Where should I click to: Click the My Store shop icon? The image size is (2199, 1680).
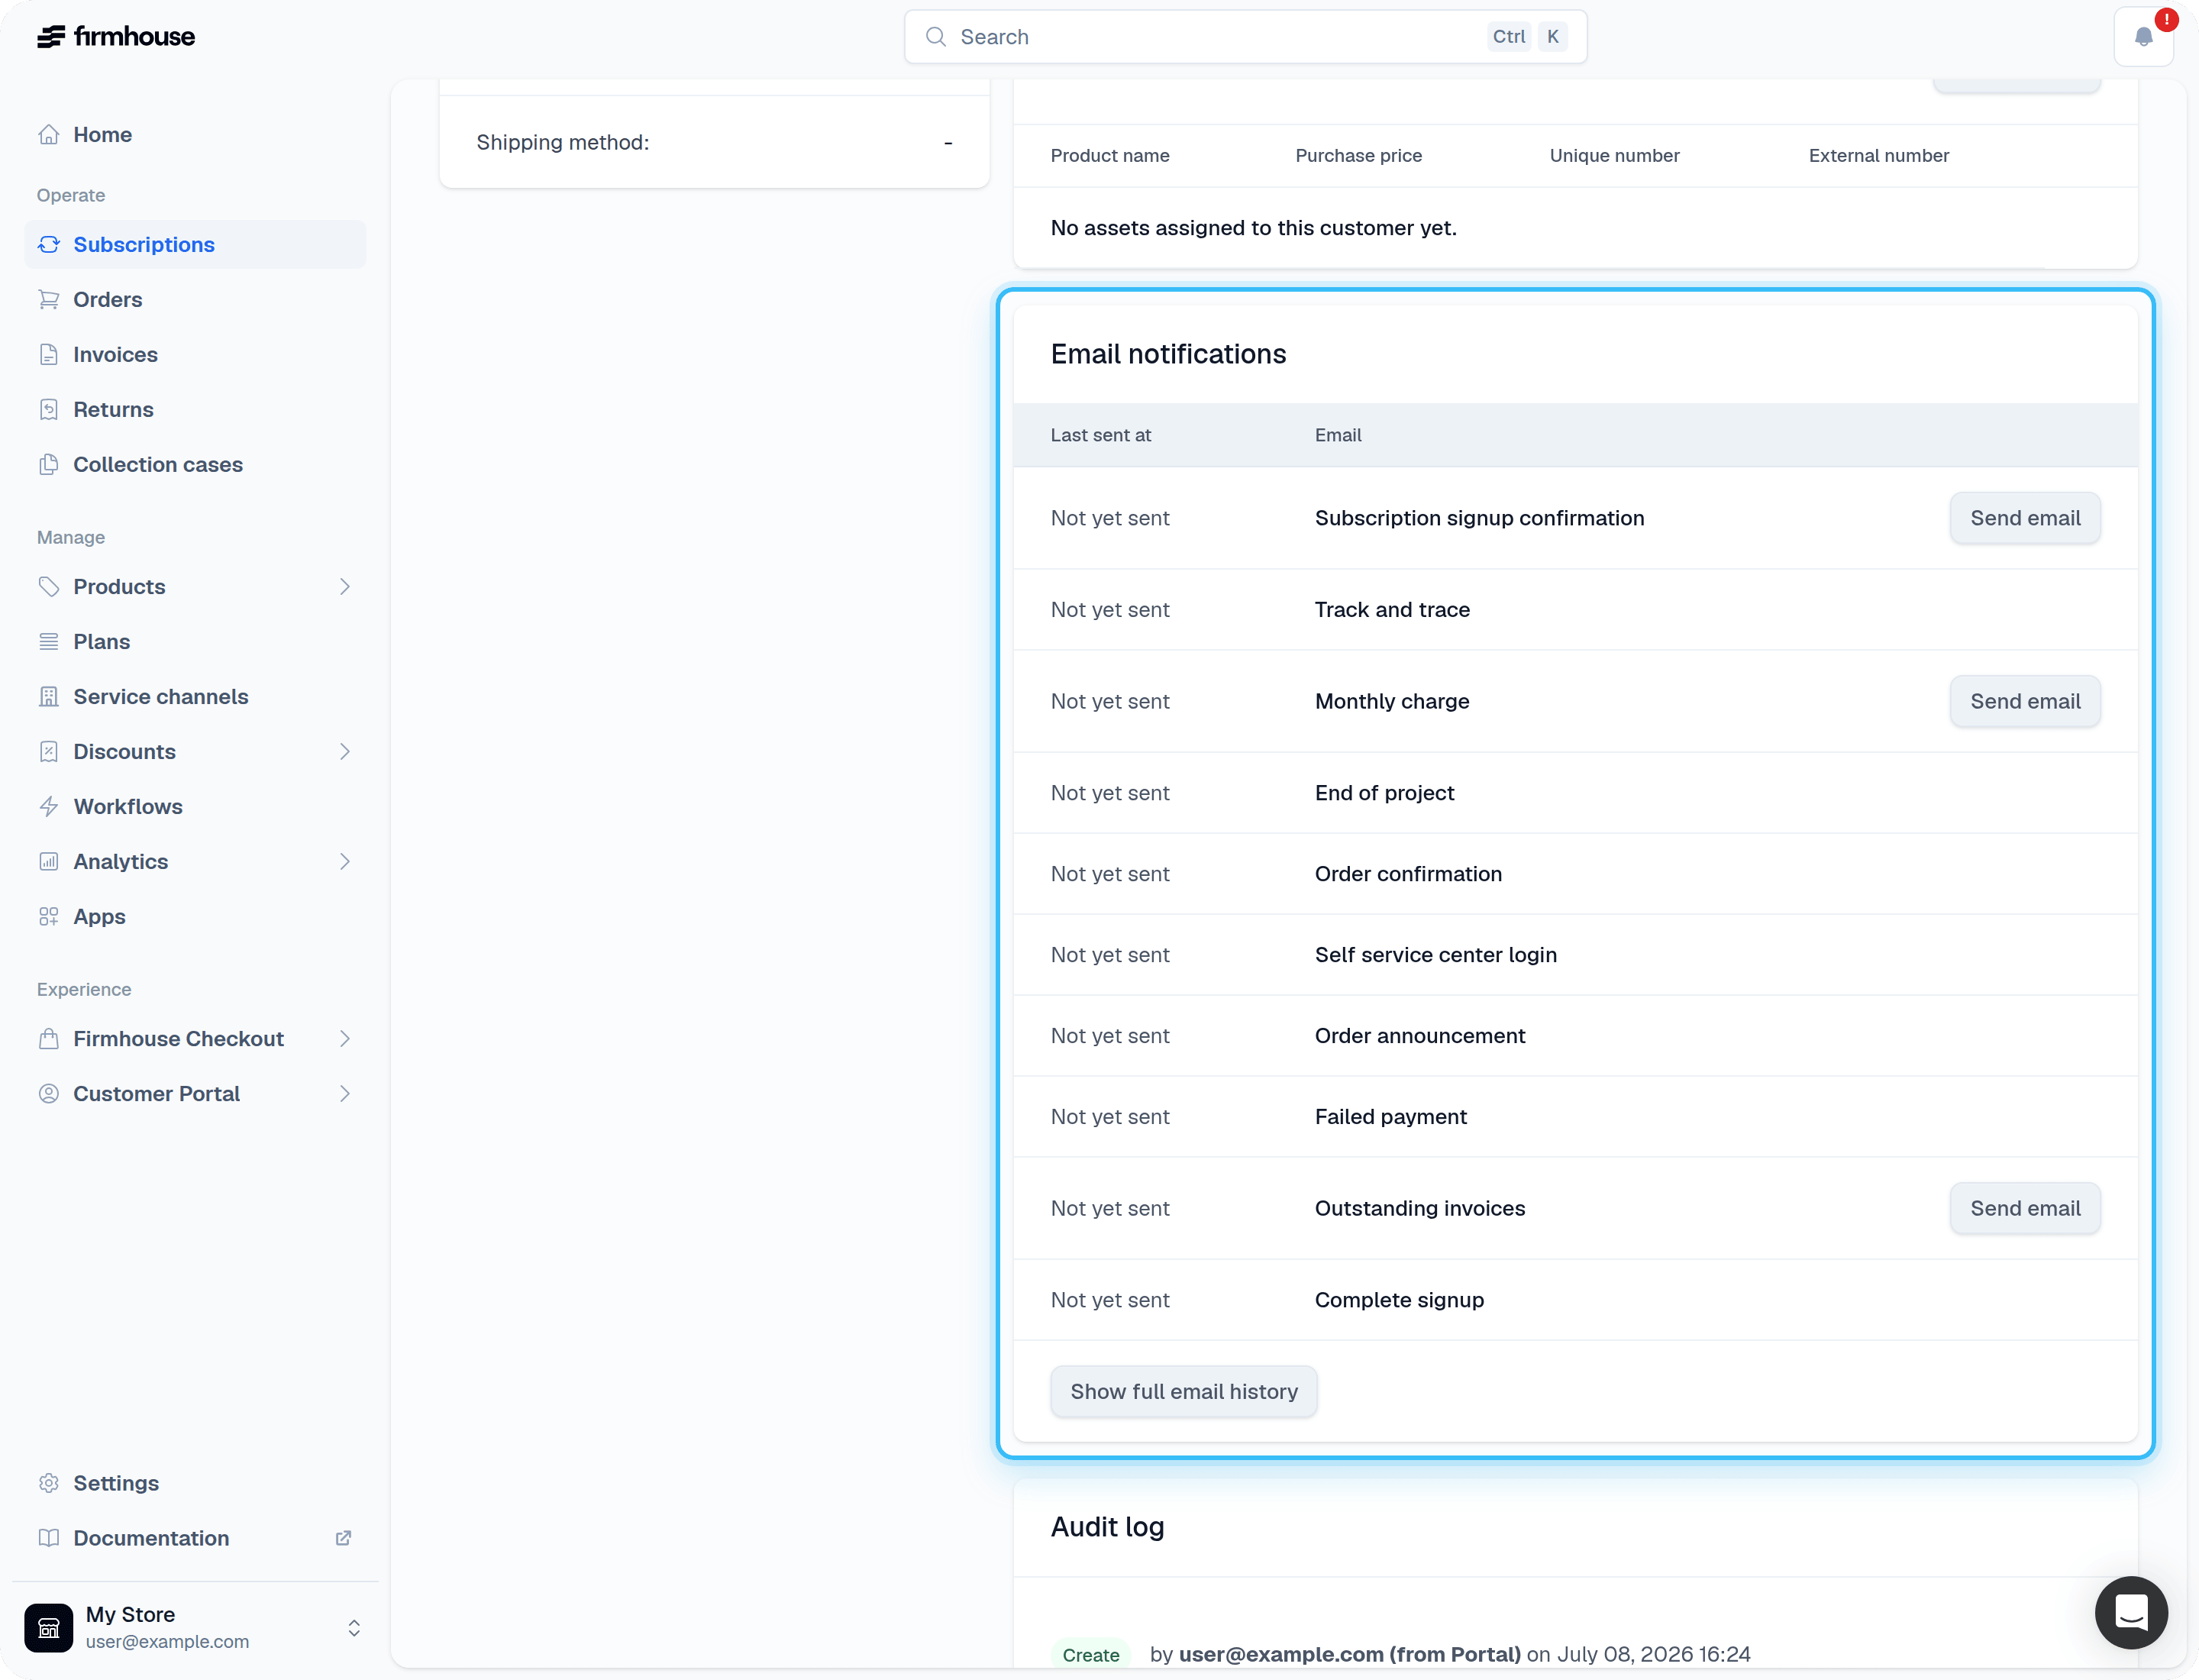(49, 1627)
